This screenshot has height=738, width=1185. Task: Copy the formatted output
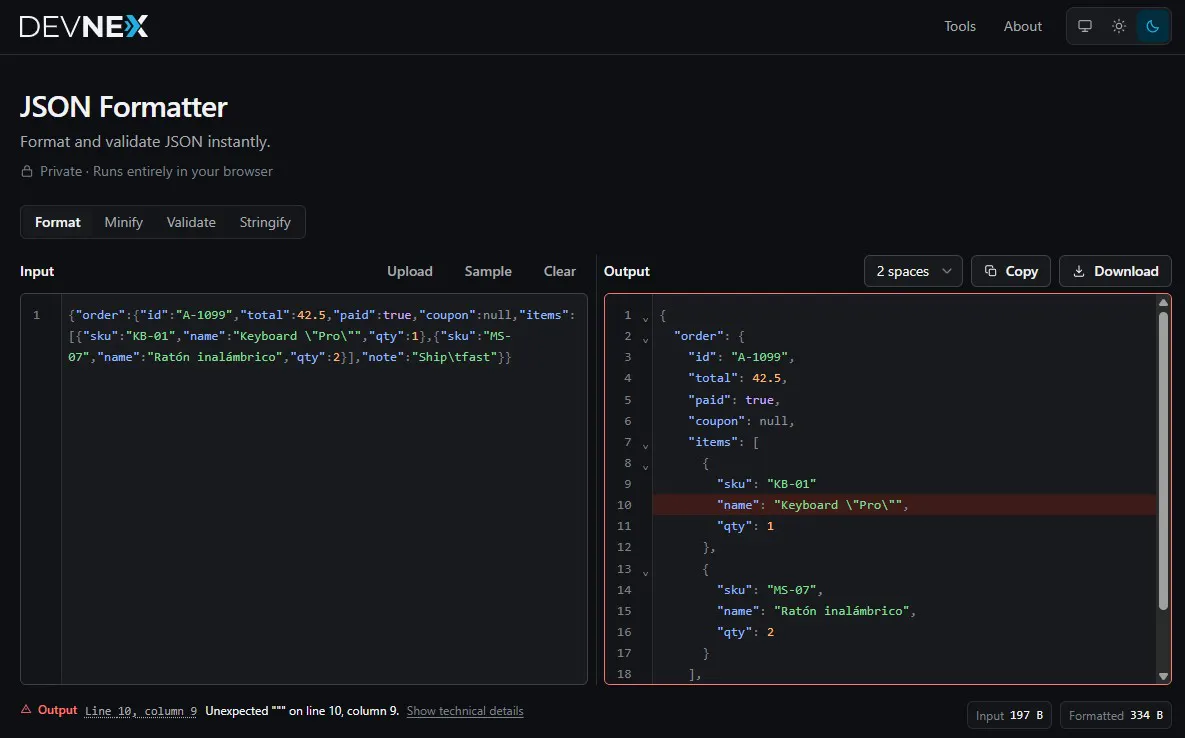coord(1010,271)
